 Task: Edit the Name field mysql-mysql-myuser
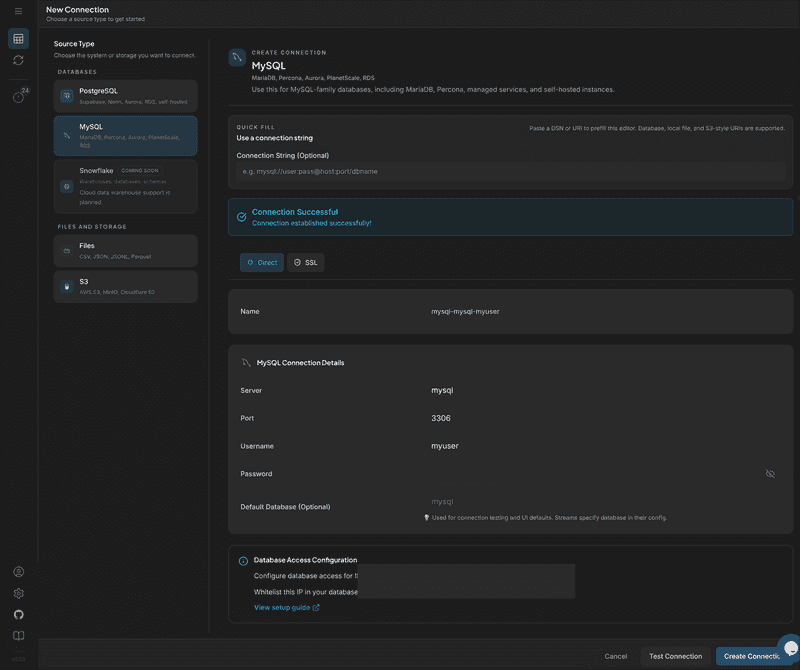point(605,311)
